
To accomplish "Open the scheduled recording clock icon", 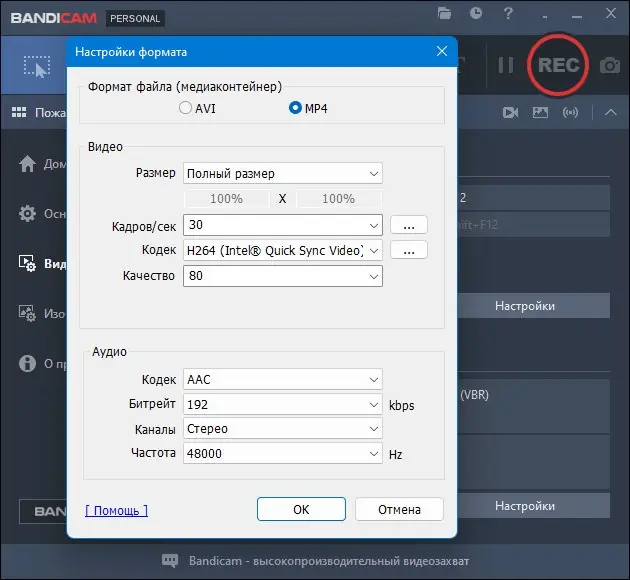I will 476,13.
